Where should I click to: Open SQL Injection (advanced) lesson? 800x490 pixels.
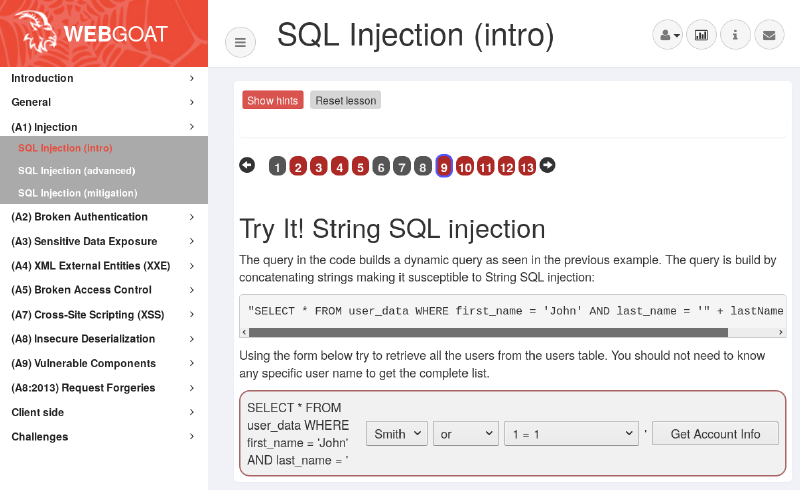point(76,171)
